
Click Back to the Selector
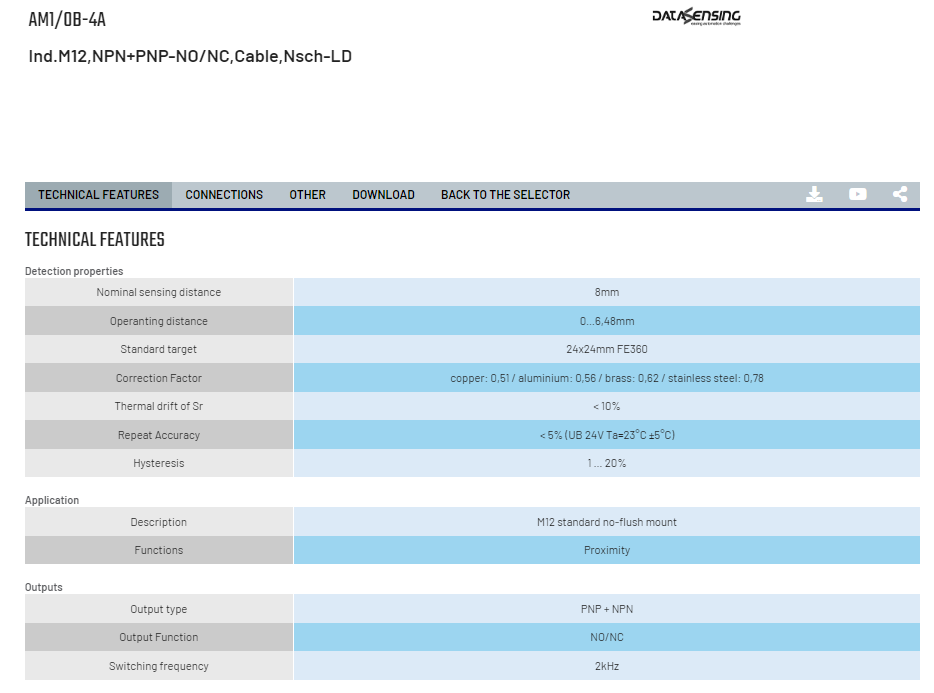[x=505, y=195]
